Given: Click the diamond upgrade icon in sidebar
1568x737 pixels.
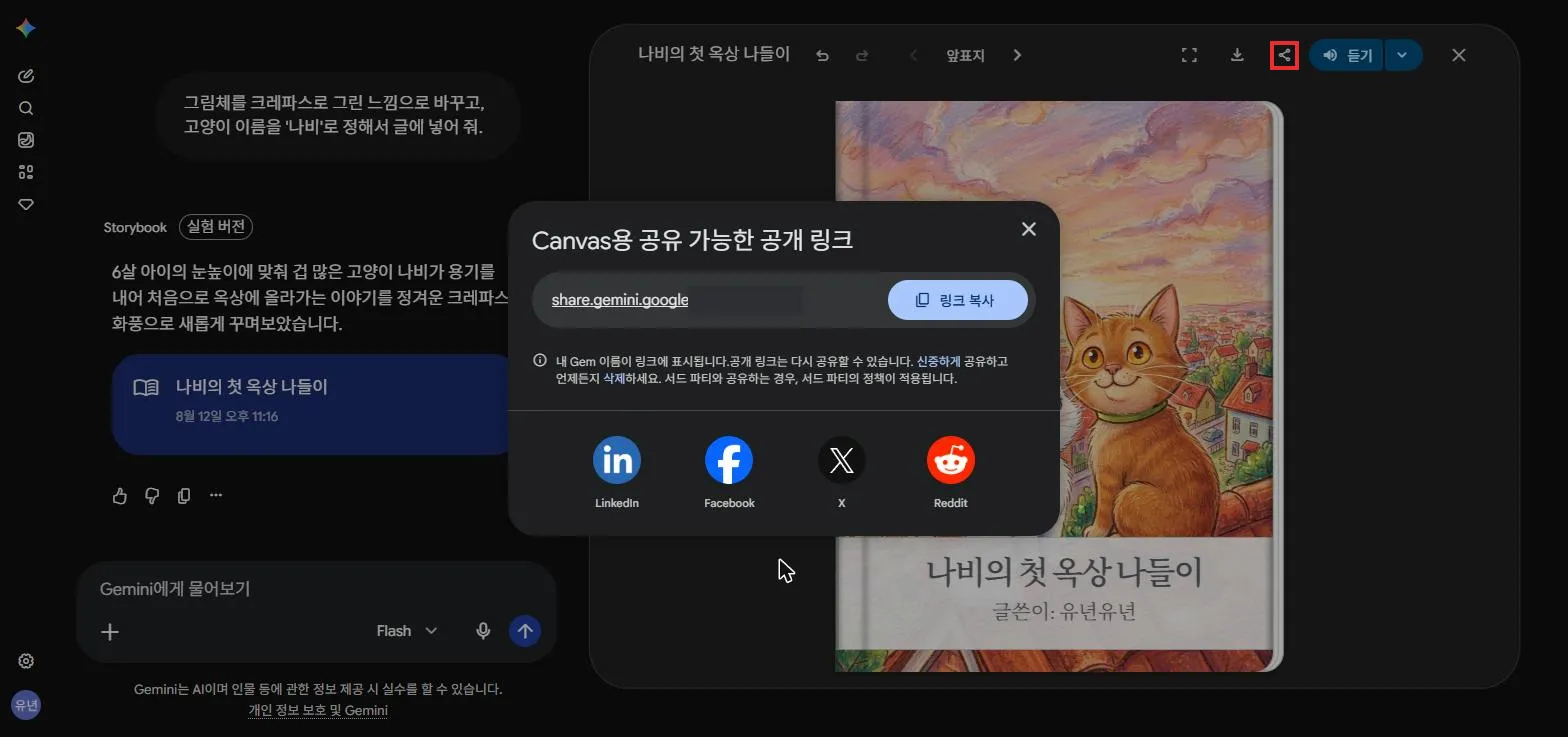Looking at the screenshot, I should [x=26, y=204].
